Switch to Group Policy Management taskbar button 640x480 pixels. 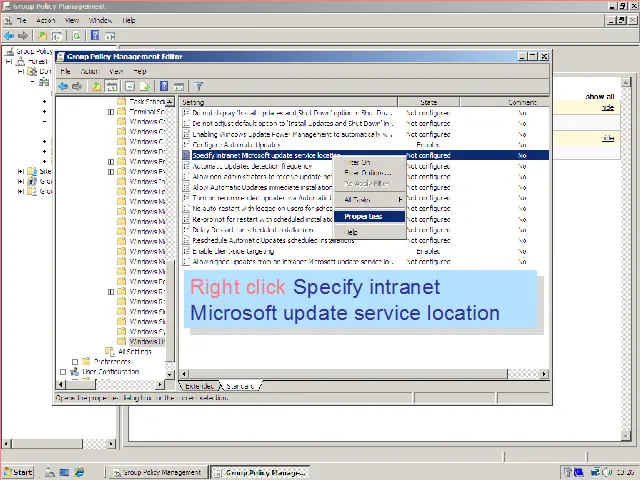(x=158, y=472)
